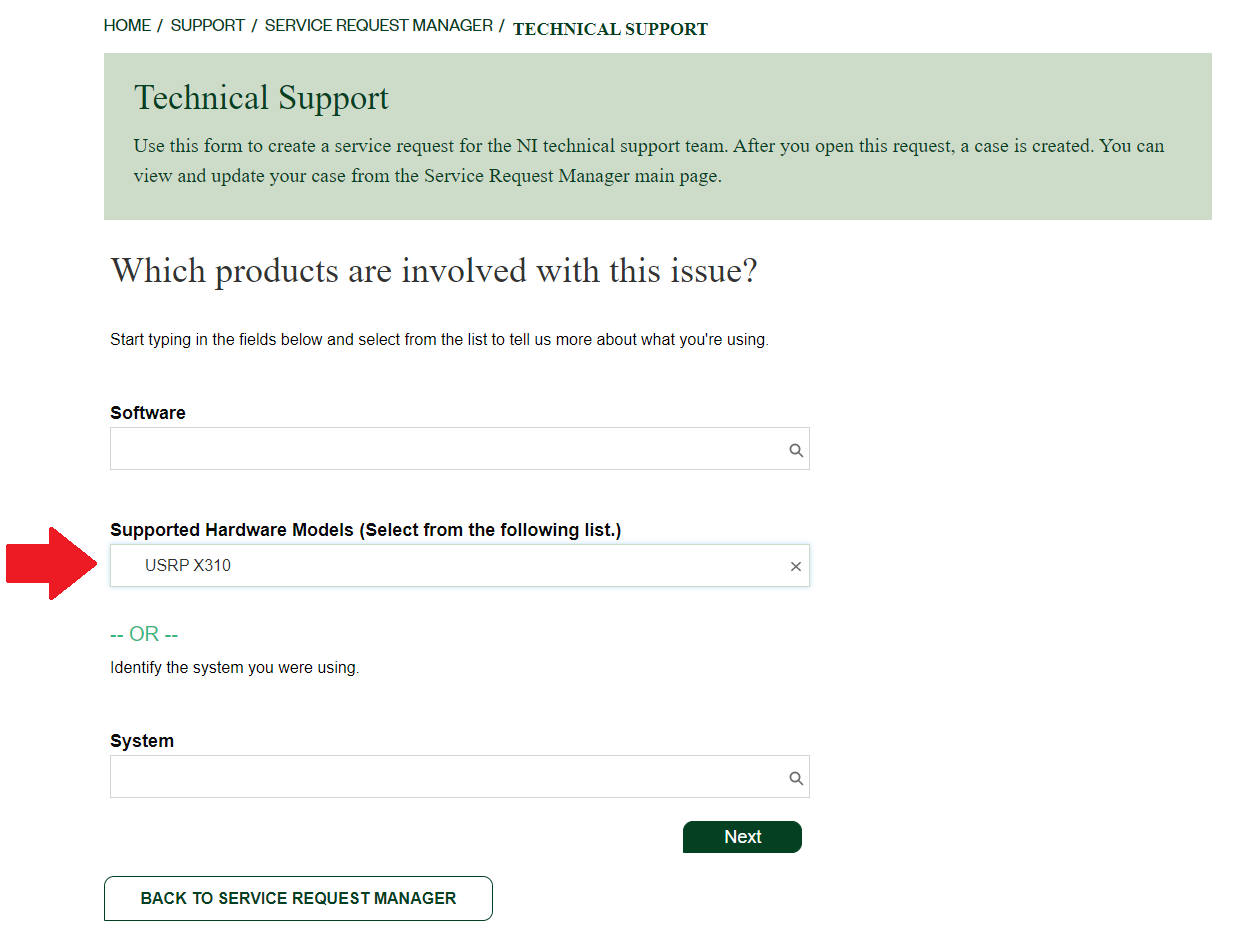Click the search icon in System field

pos(796,778)
